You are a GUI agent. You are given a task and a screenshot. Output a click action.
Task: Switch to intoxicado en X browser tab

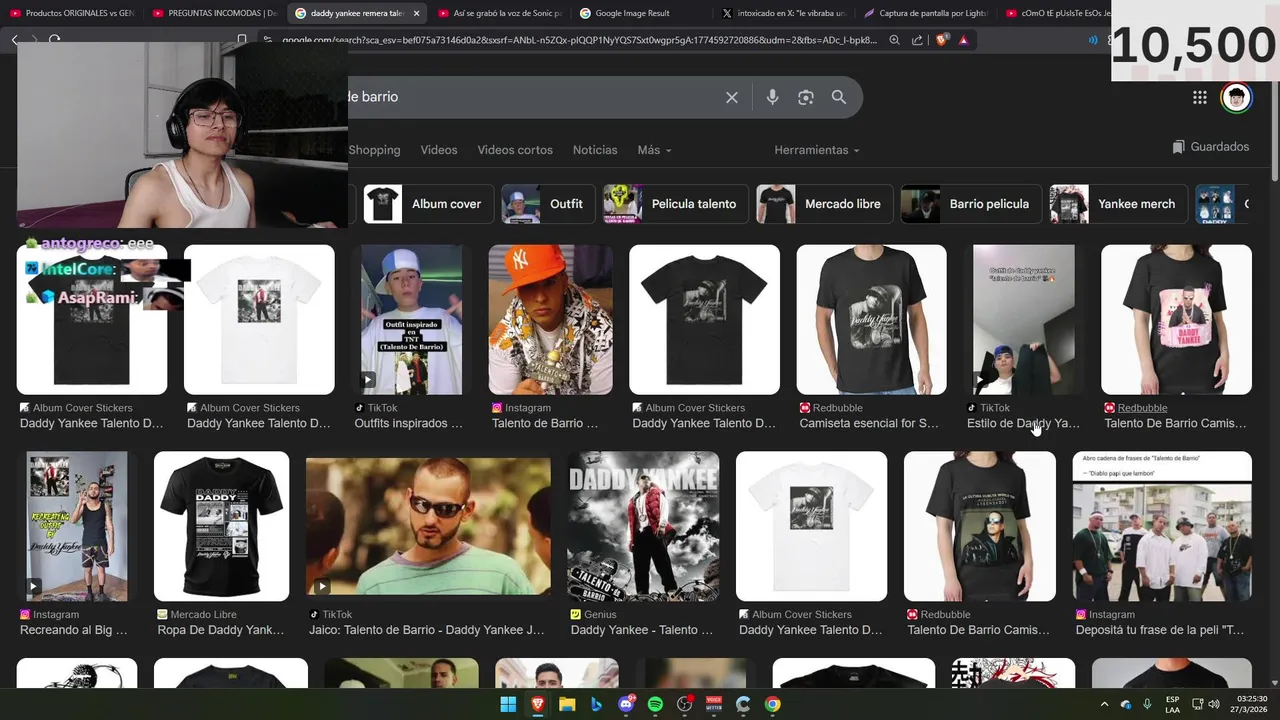[785, 13]
